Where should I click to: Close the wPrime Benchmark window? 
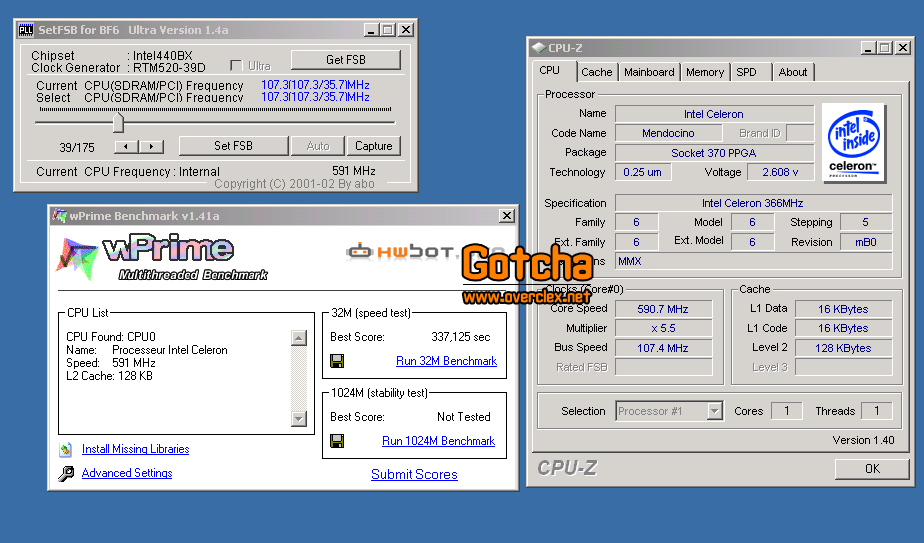506,216
